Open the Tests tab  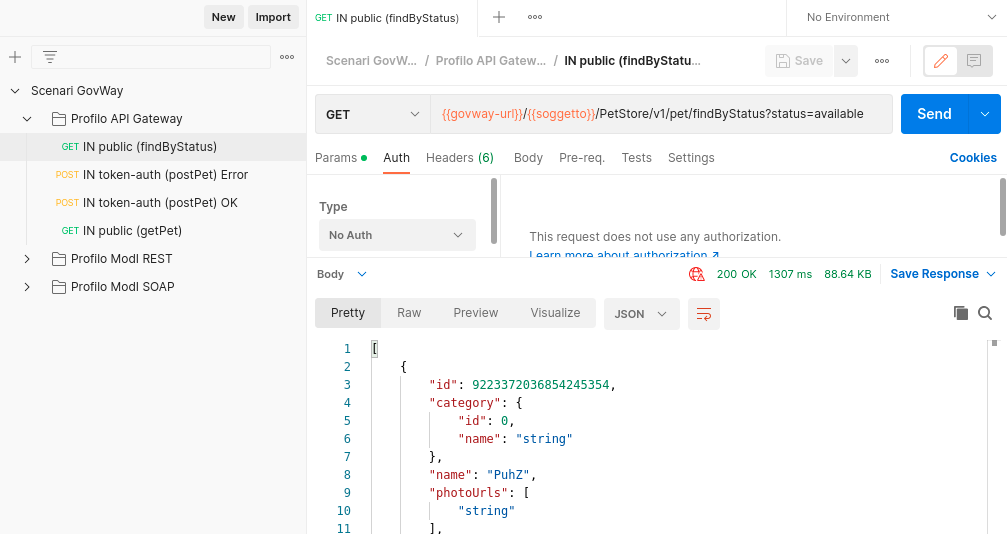(x=636, y=158)
